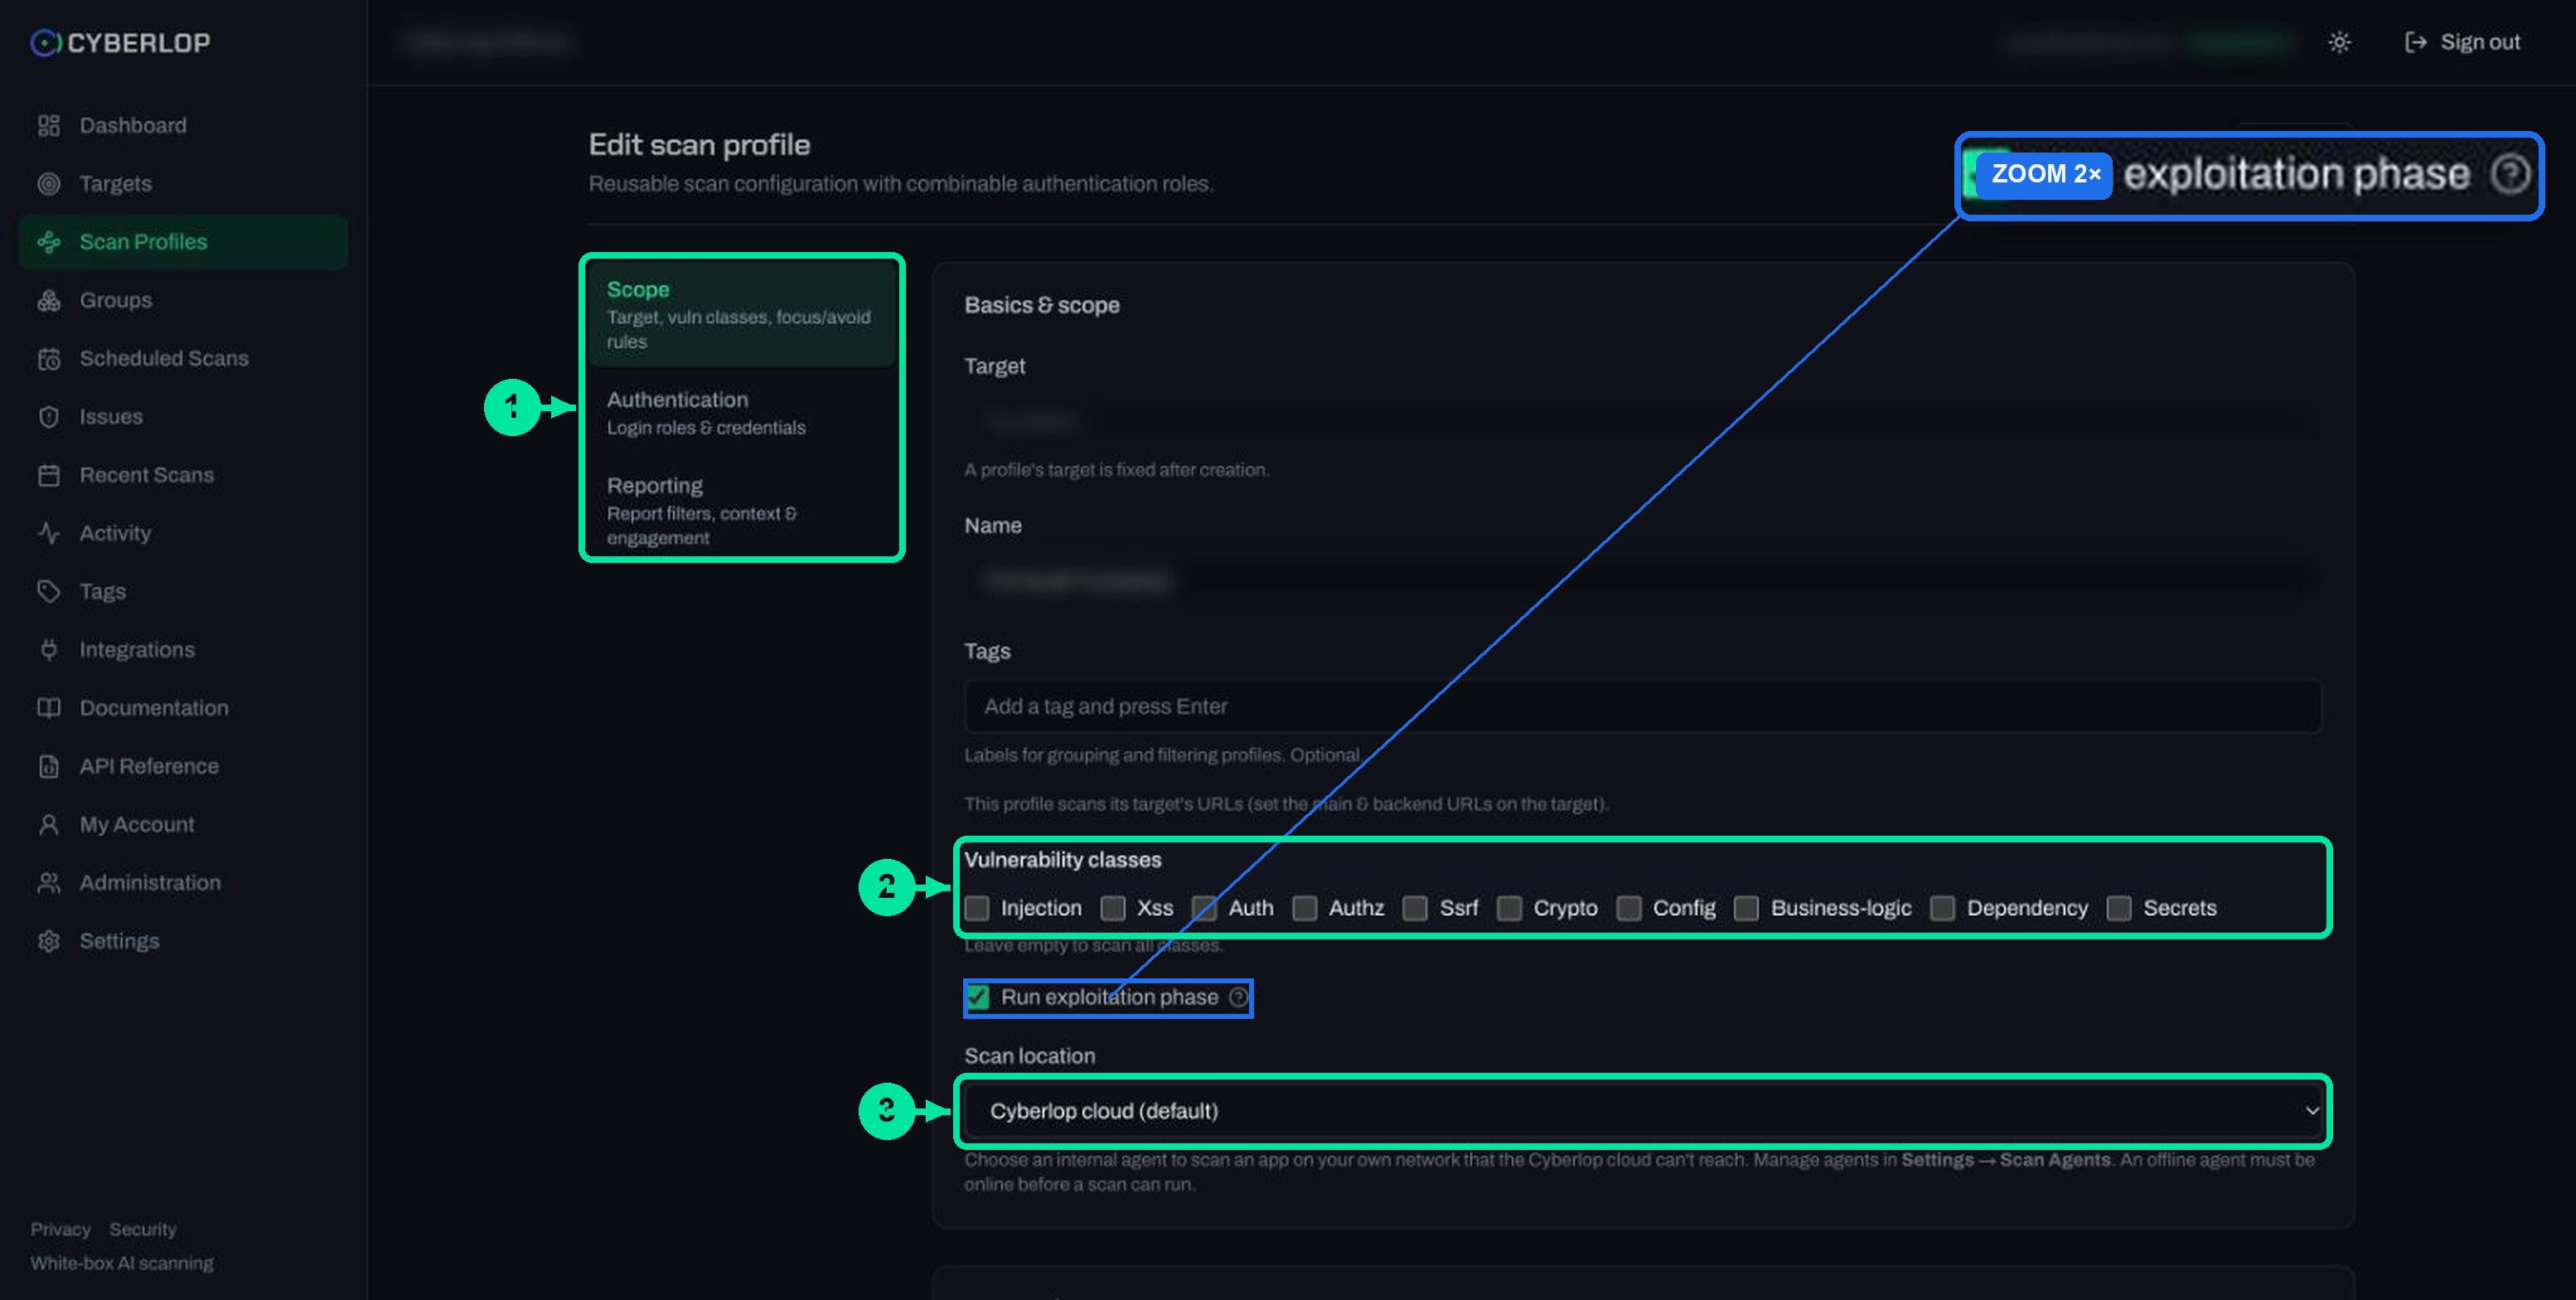Click the Issues shield icon
Viewport: 2576px width, 1300px height.
pyautogui.click(x=49, y=417)
